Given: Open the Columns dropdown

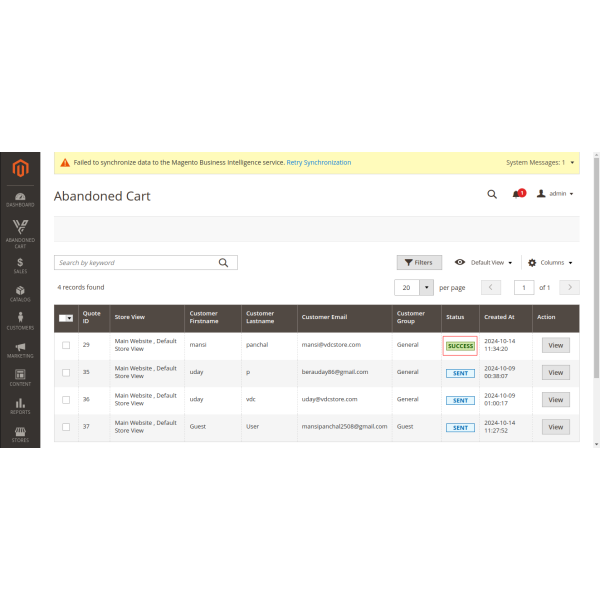Looking at the screenshot, I should (x=550, y=262).
